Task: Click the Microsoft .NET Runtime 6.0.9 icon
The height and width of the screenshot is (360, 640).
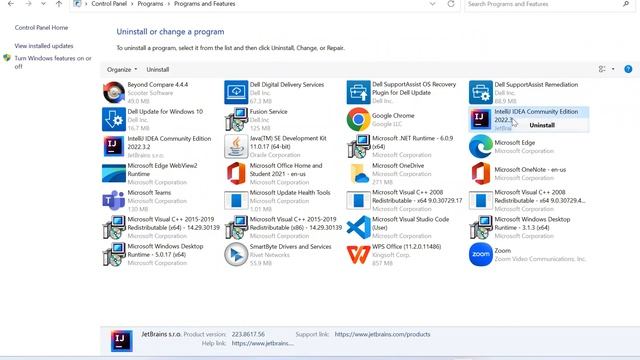Action: (x=358, y=146)
